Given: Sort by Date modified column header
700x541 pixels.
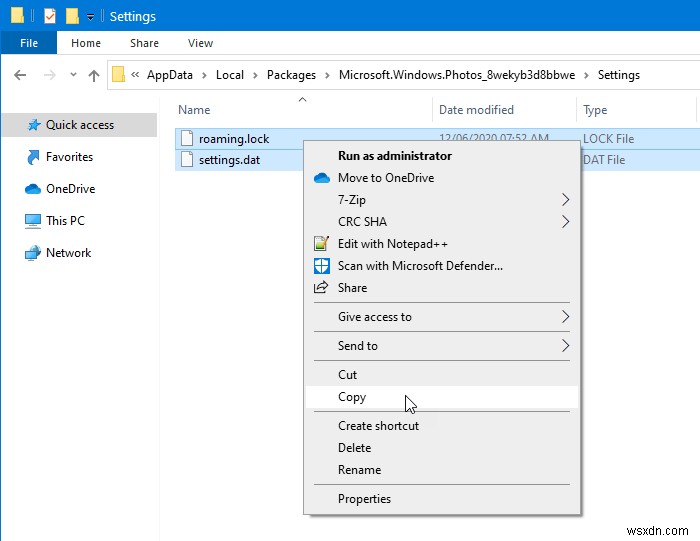Looking at the screenshot, I should pos(476,110).
